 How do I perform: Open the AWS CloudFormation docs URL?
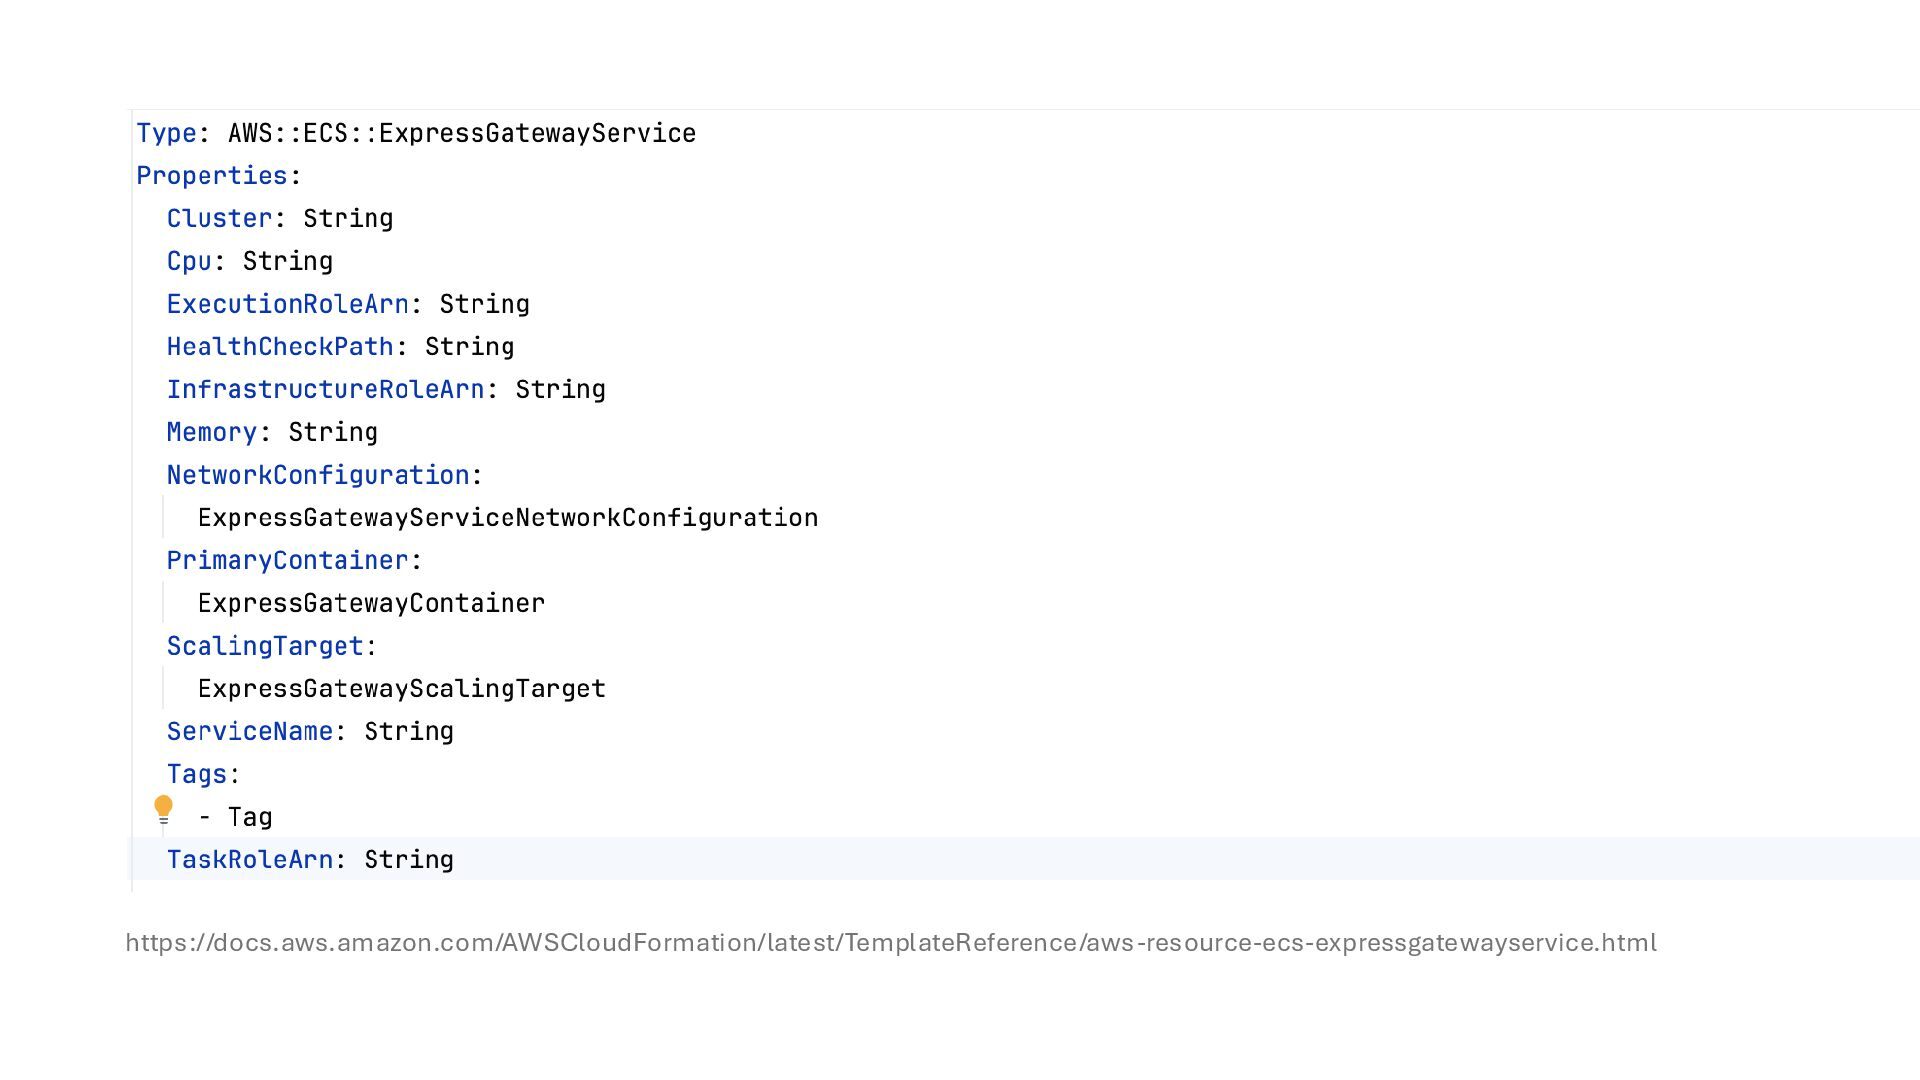click(890, 943)
